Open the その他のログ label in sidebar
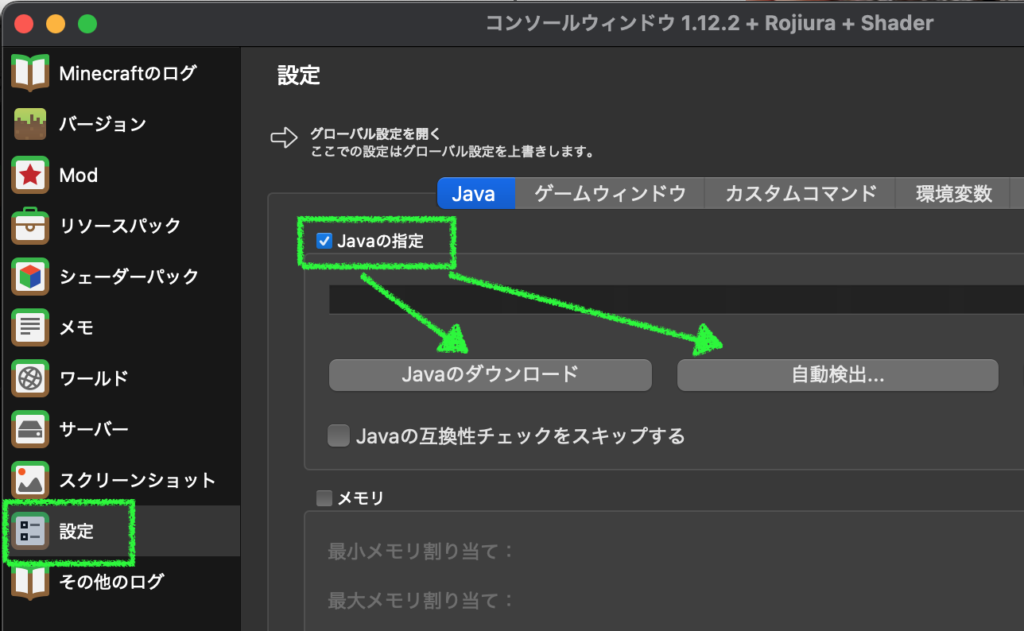 (x=112, y=581)
